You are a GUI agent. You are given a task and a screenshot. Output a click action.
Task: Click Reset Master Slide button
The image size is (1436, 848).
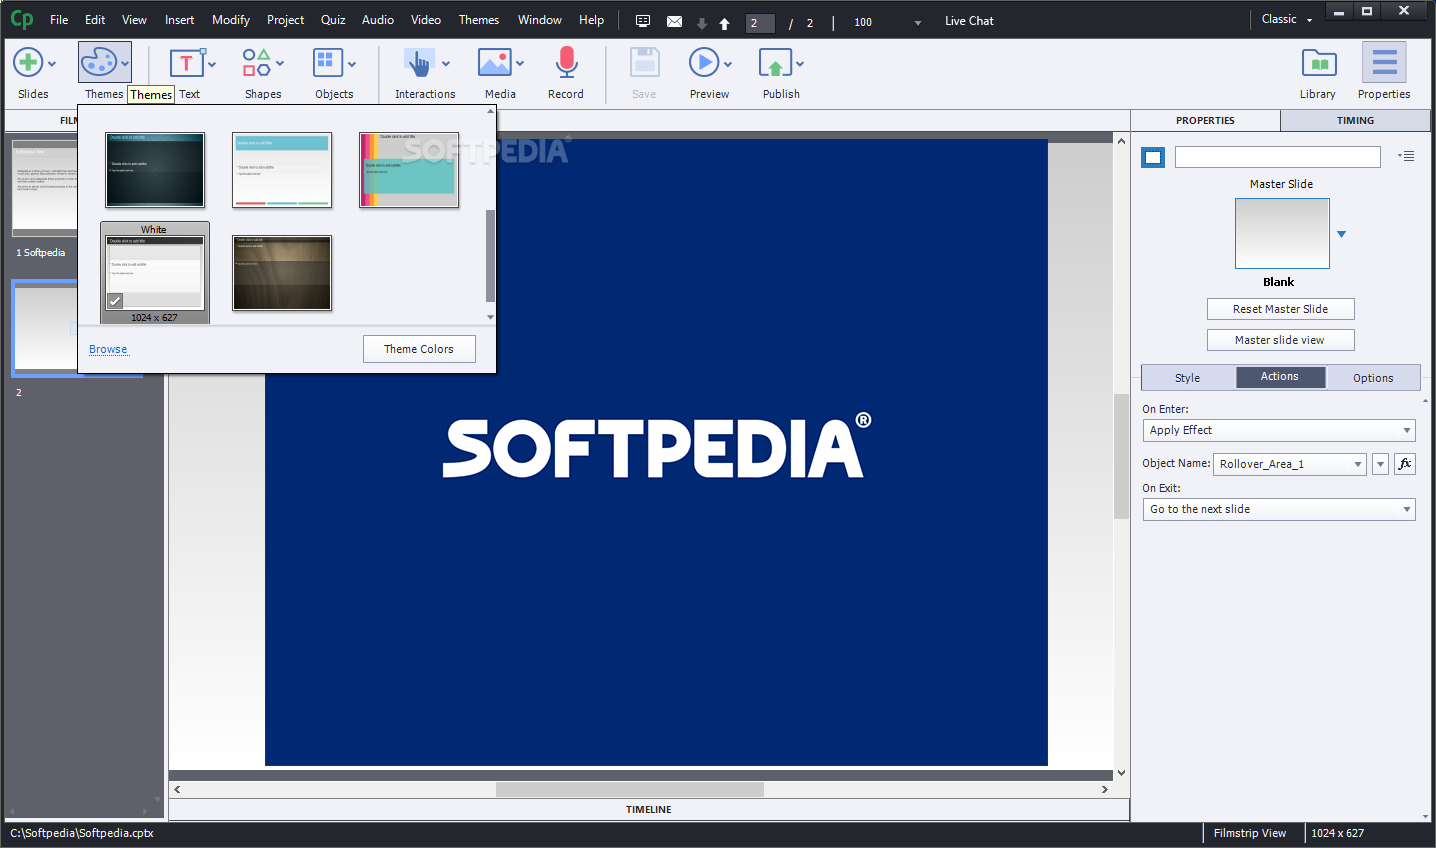click(1280, 309)
